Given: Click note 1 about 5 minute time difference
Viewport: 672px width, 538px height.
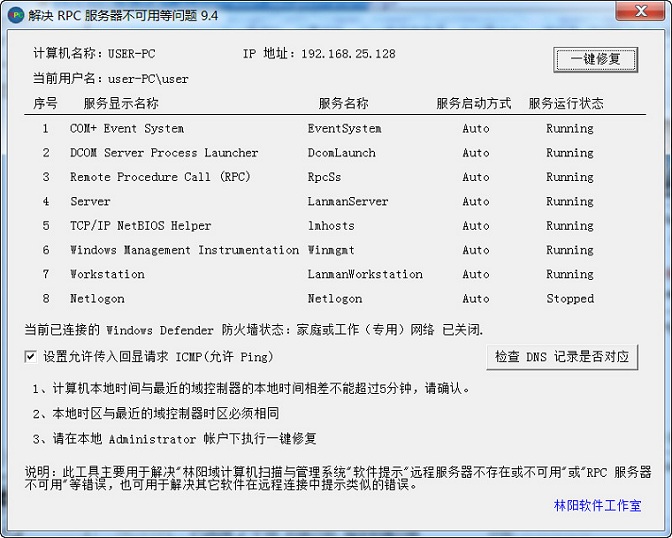Looking at the screenshot, I should 252,388.
